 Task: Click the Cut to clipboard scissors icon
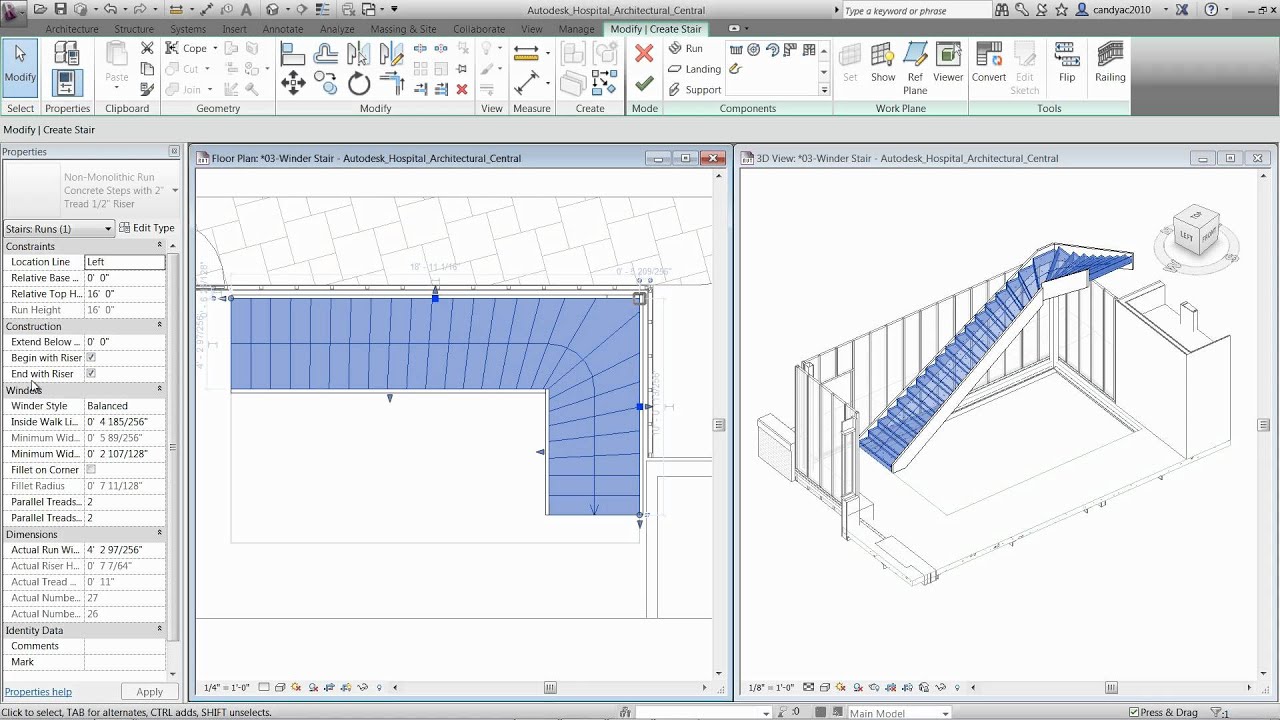tap(147, 48)
